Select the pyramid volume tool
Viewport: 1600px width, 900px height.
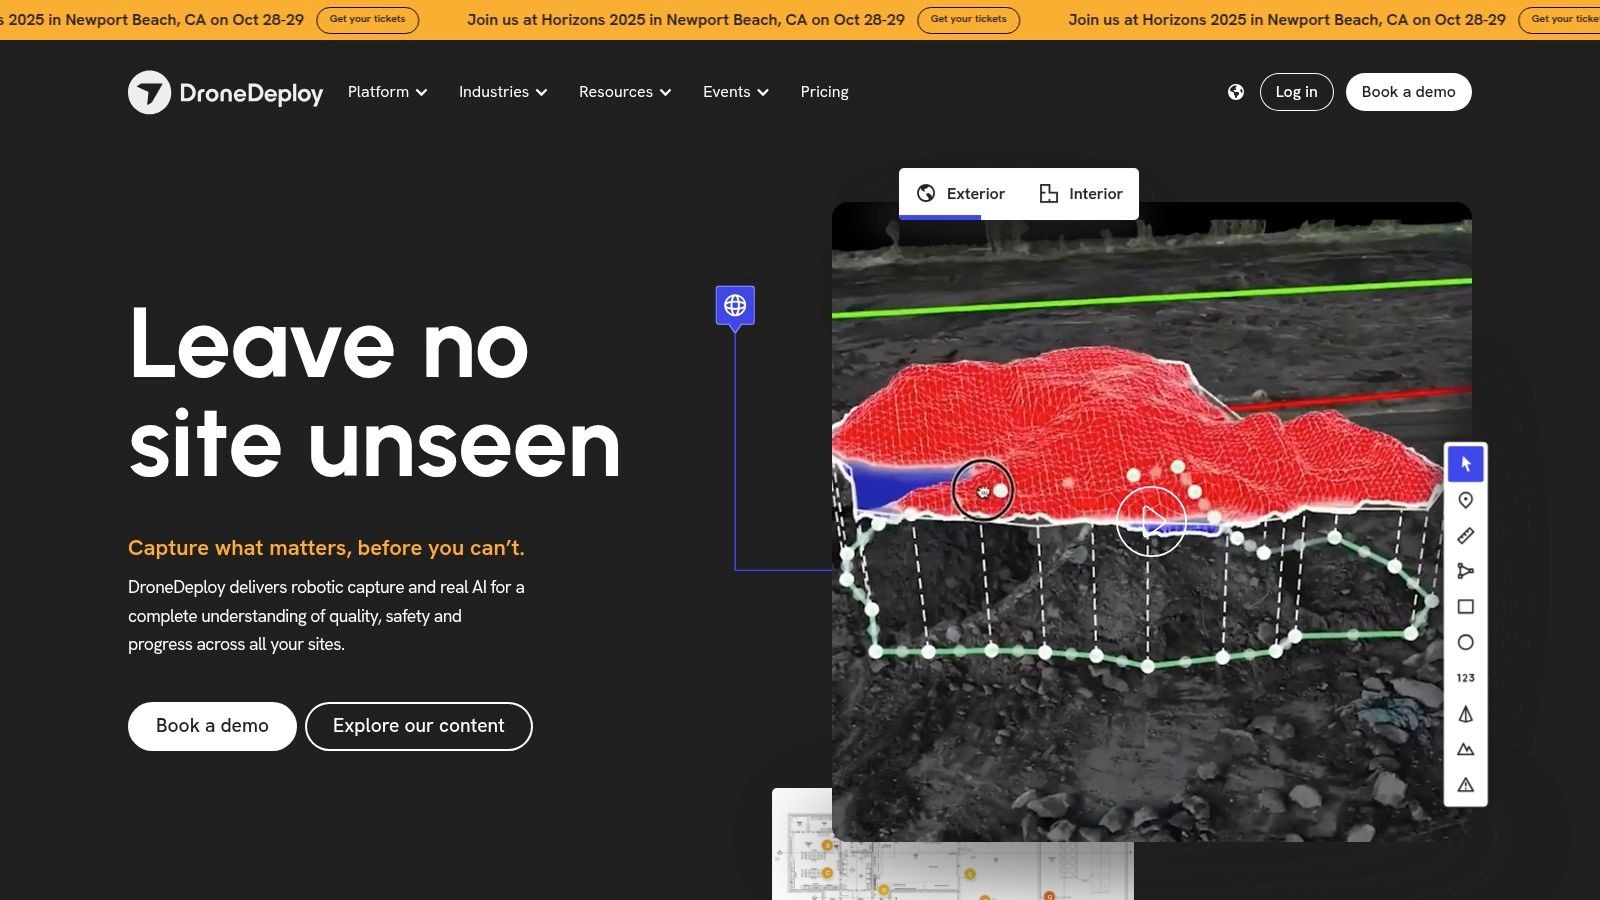tap(1466, 714)
